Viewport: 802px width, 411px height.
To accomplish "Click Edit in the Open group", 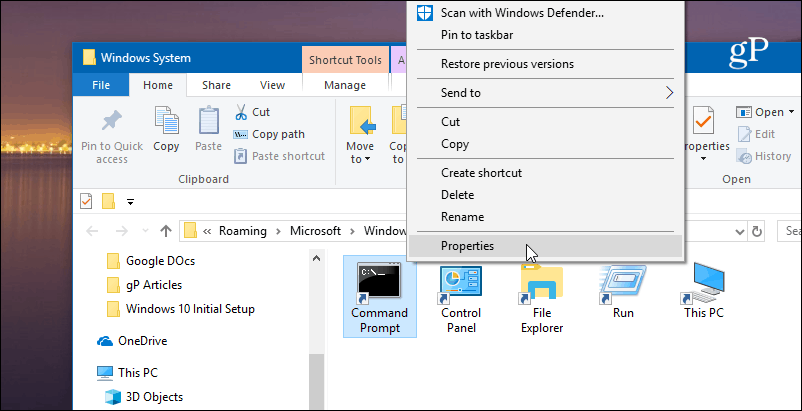I will point(756,134).
